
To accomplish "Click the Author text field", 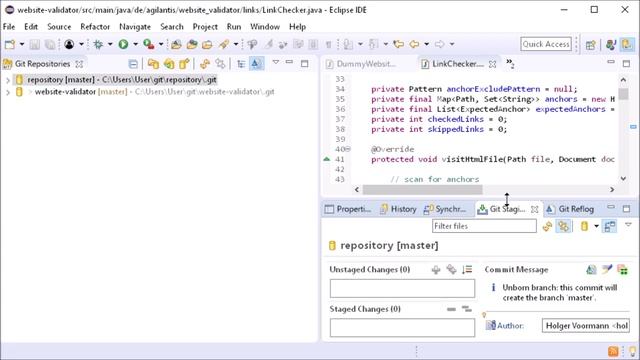I will click(x=585, y=326).
